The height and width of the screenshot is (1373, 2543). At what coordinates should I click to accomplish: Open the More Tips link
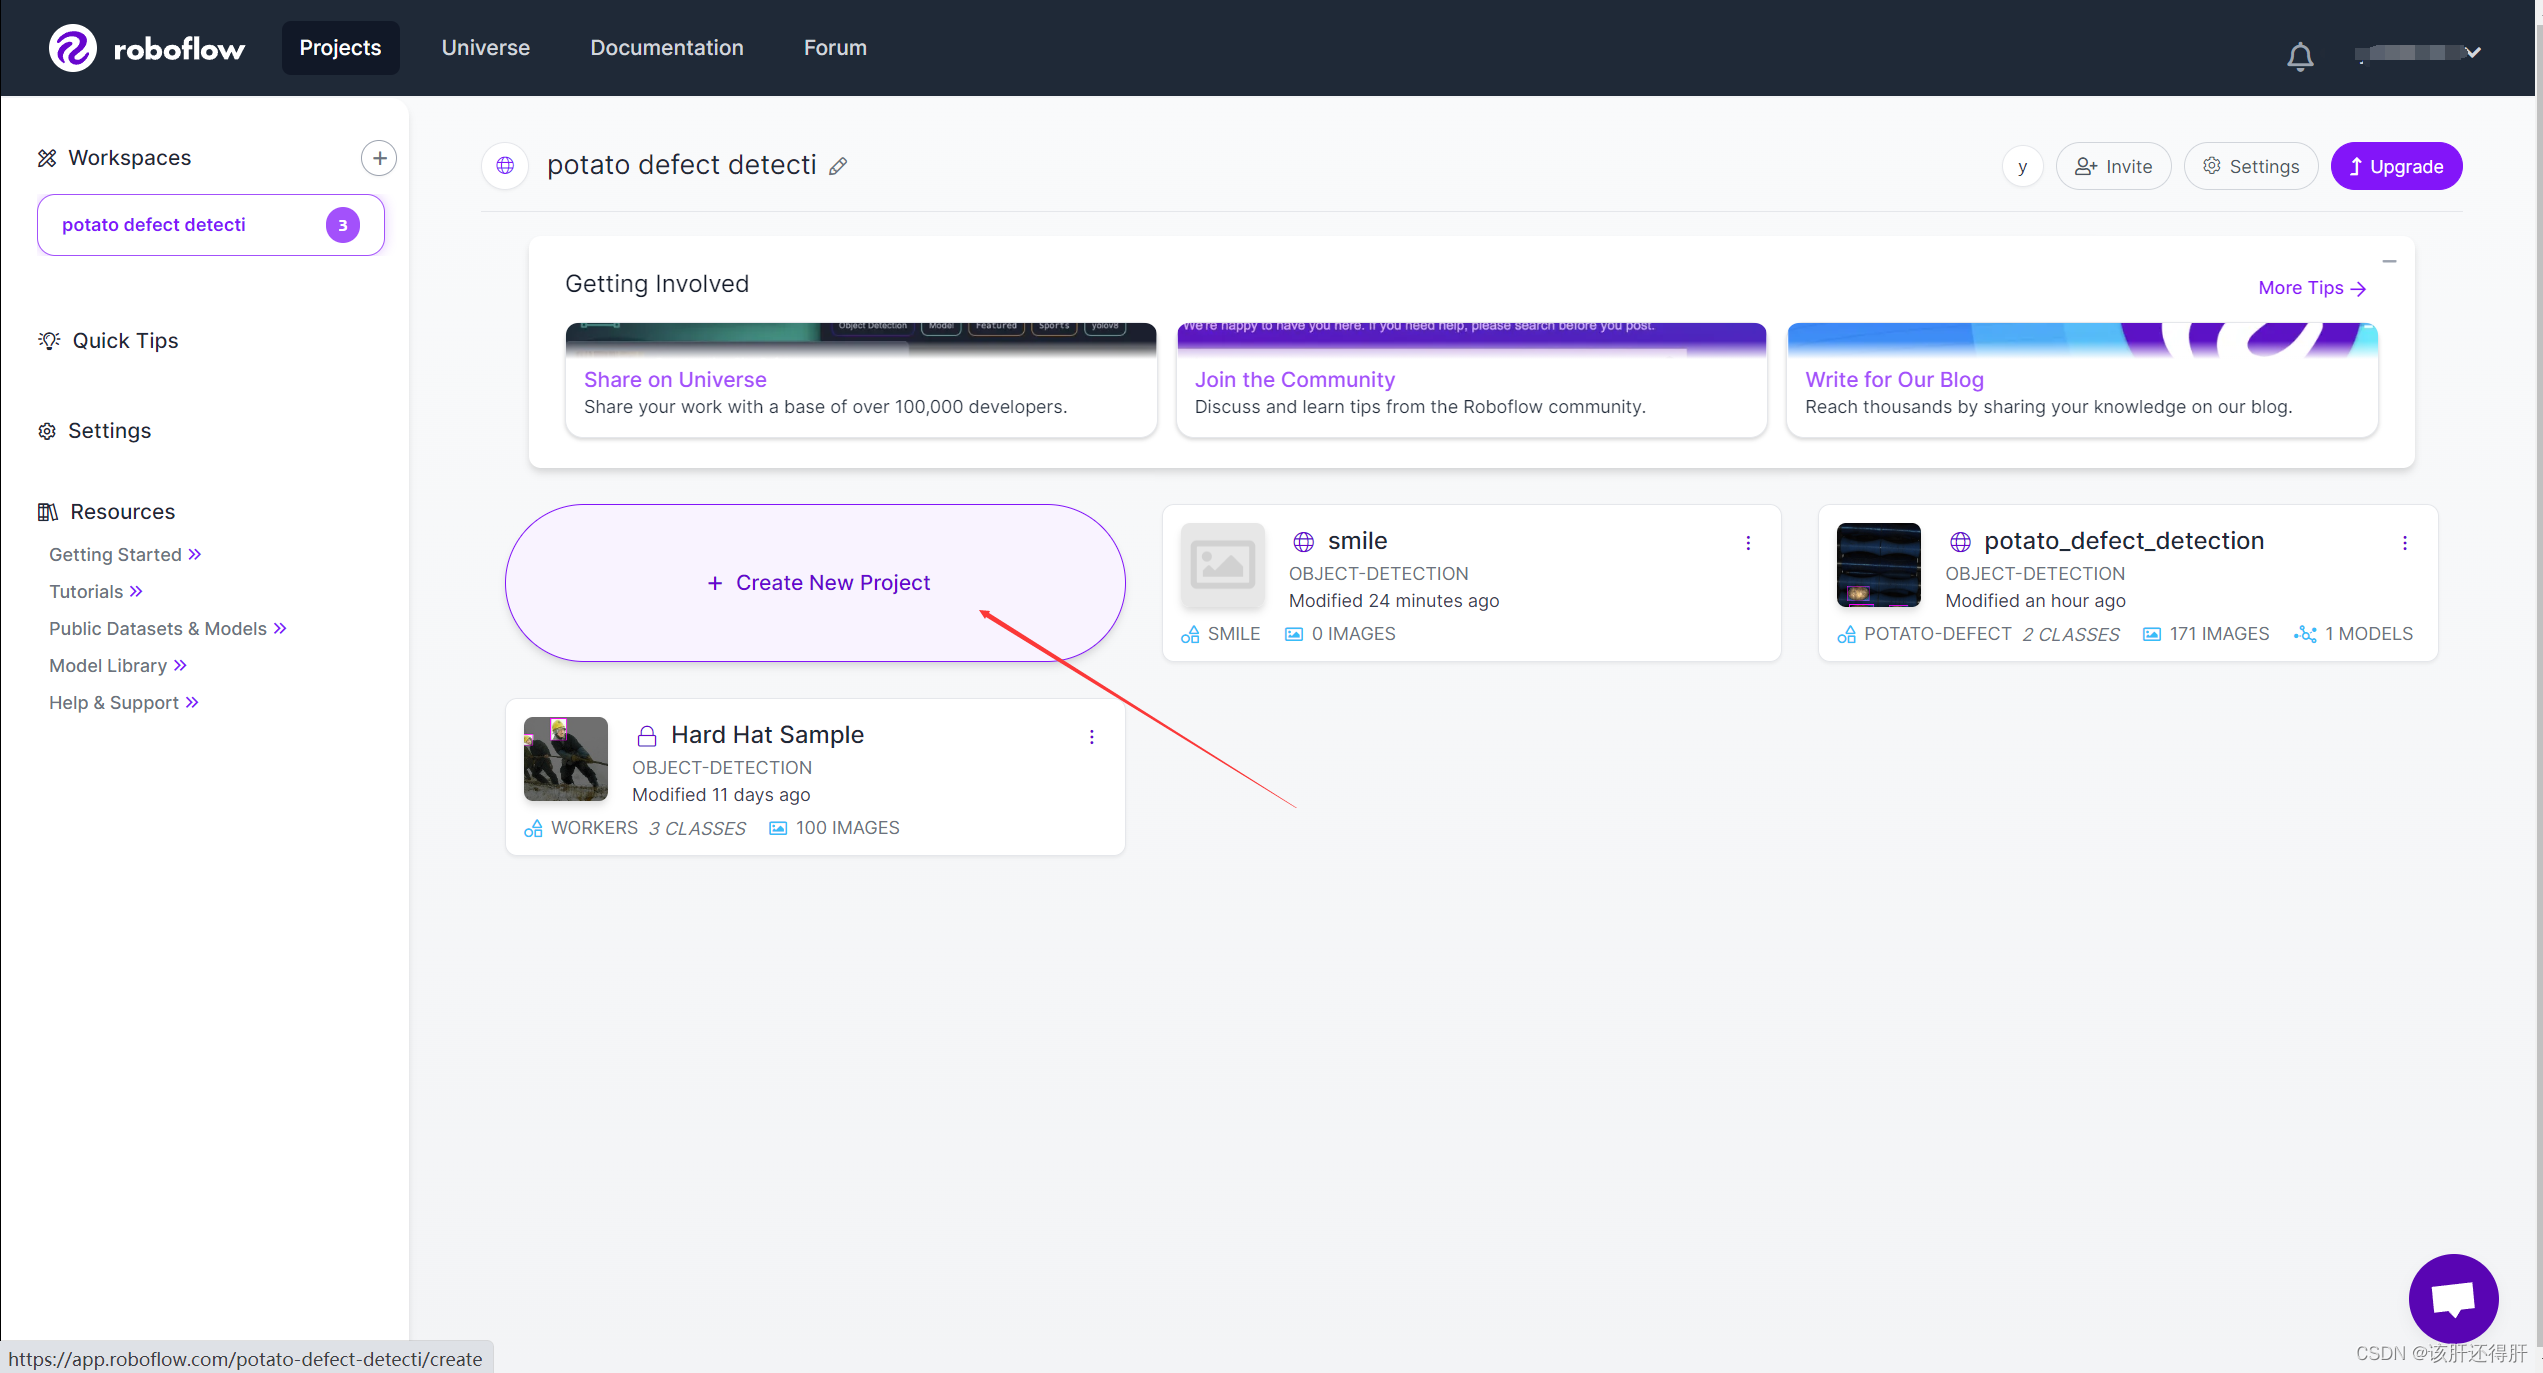2312,288
